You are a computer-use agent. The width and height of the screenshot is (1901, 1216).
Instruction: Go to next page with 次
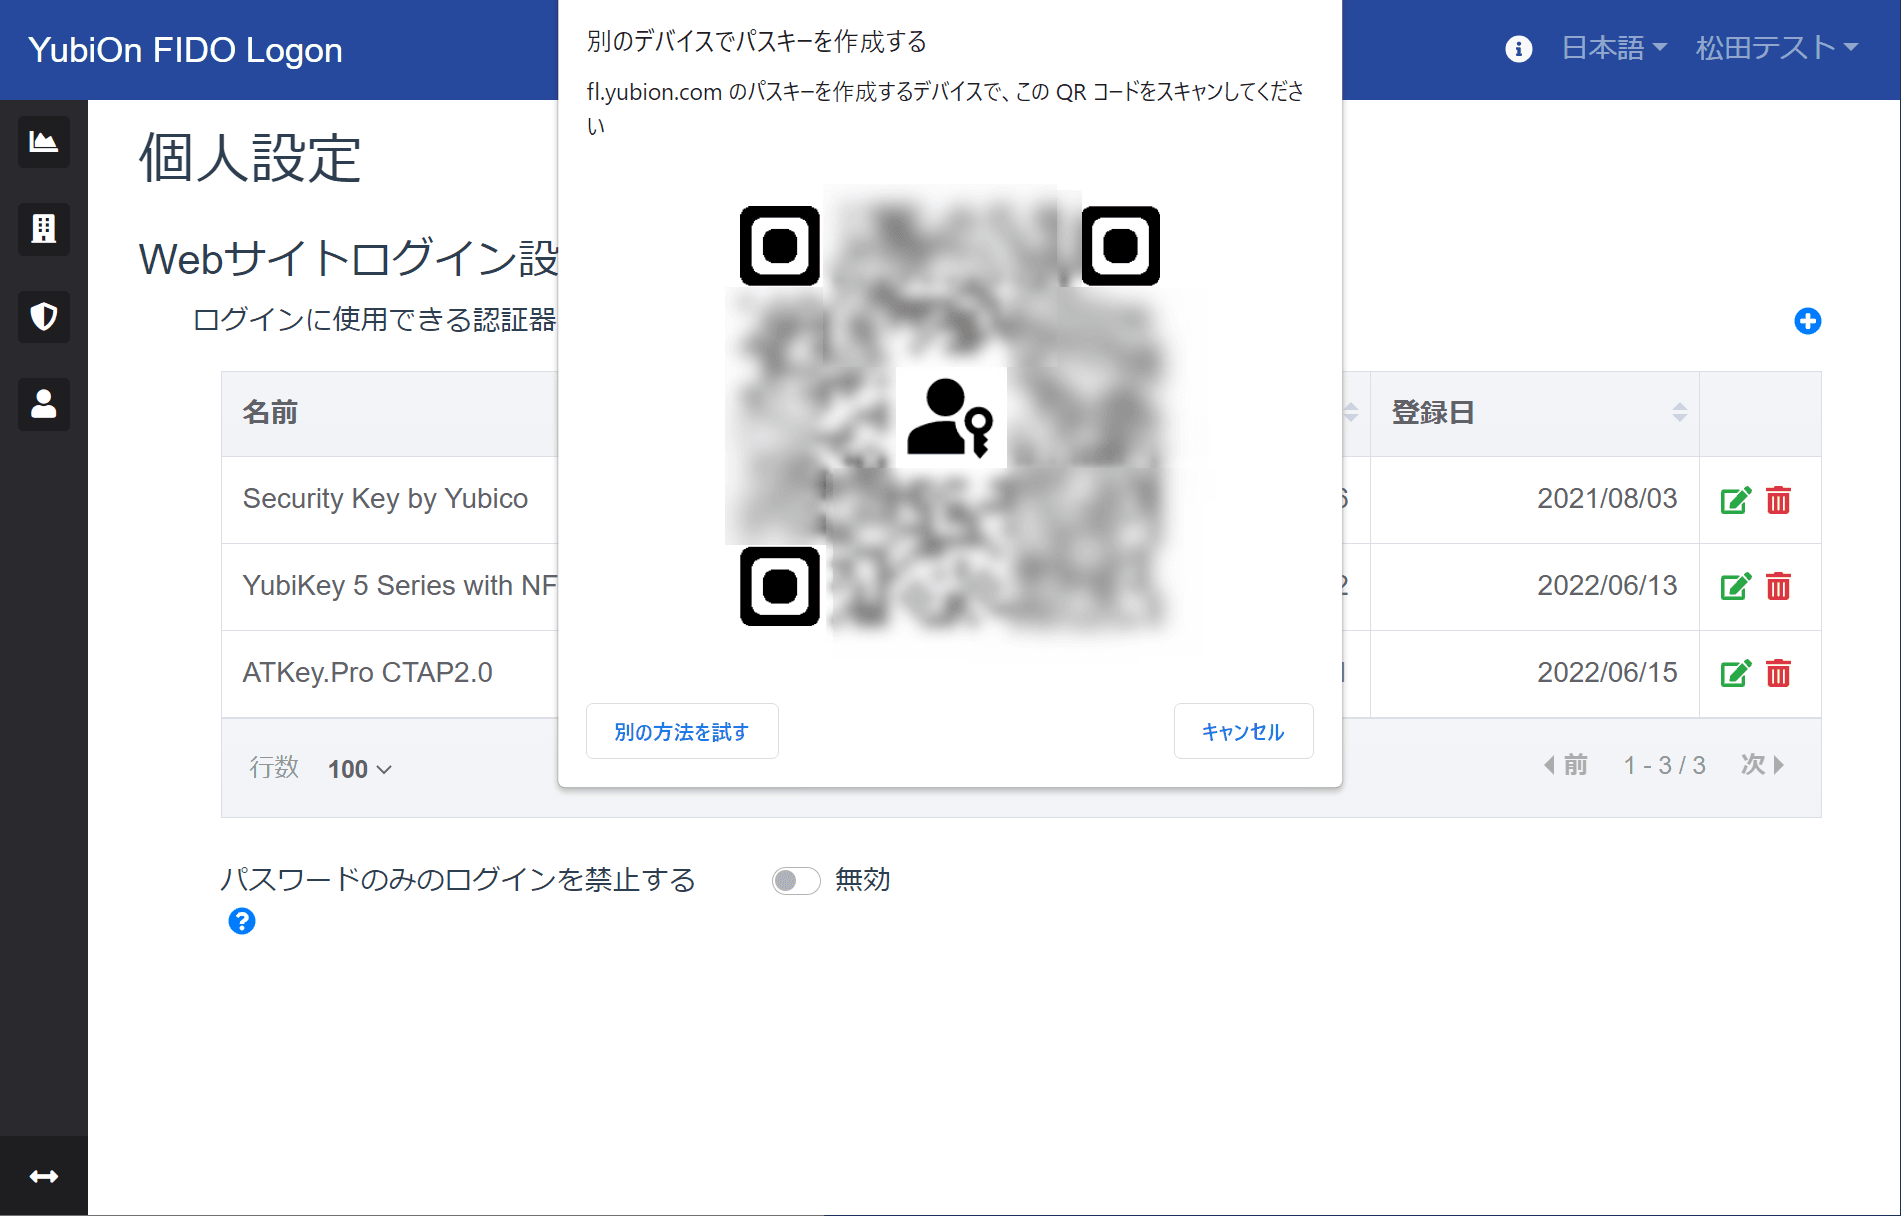[1763, 765]
